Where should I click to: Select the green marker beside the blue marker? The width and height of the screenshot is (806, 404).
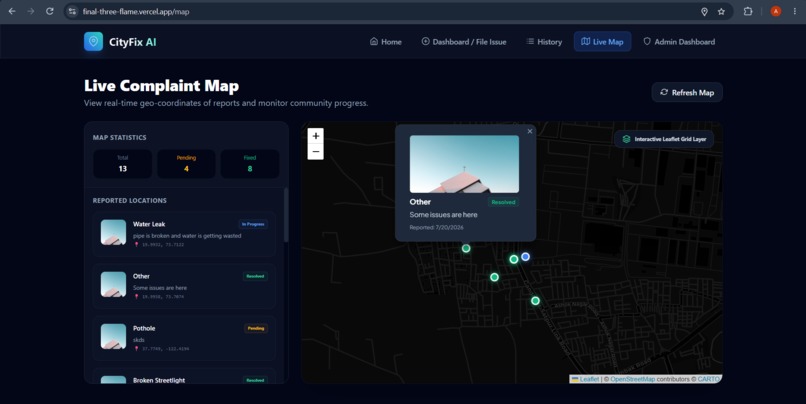point(514,260)
